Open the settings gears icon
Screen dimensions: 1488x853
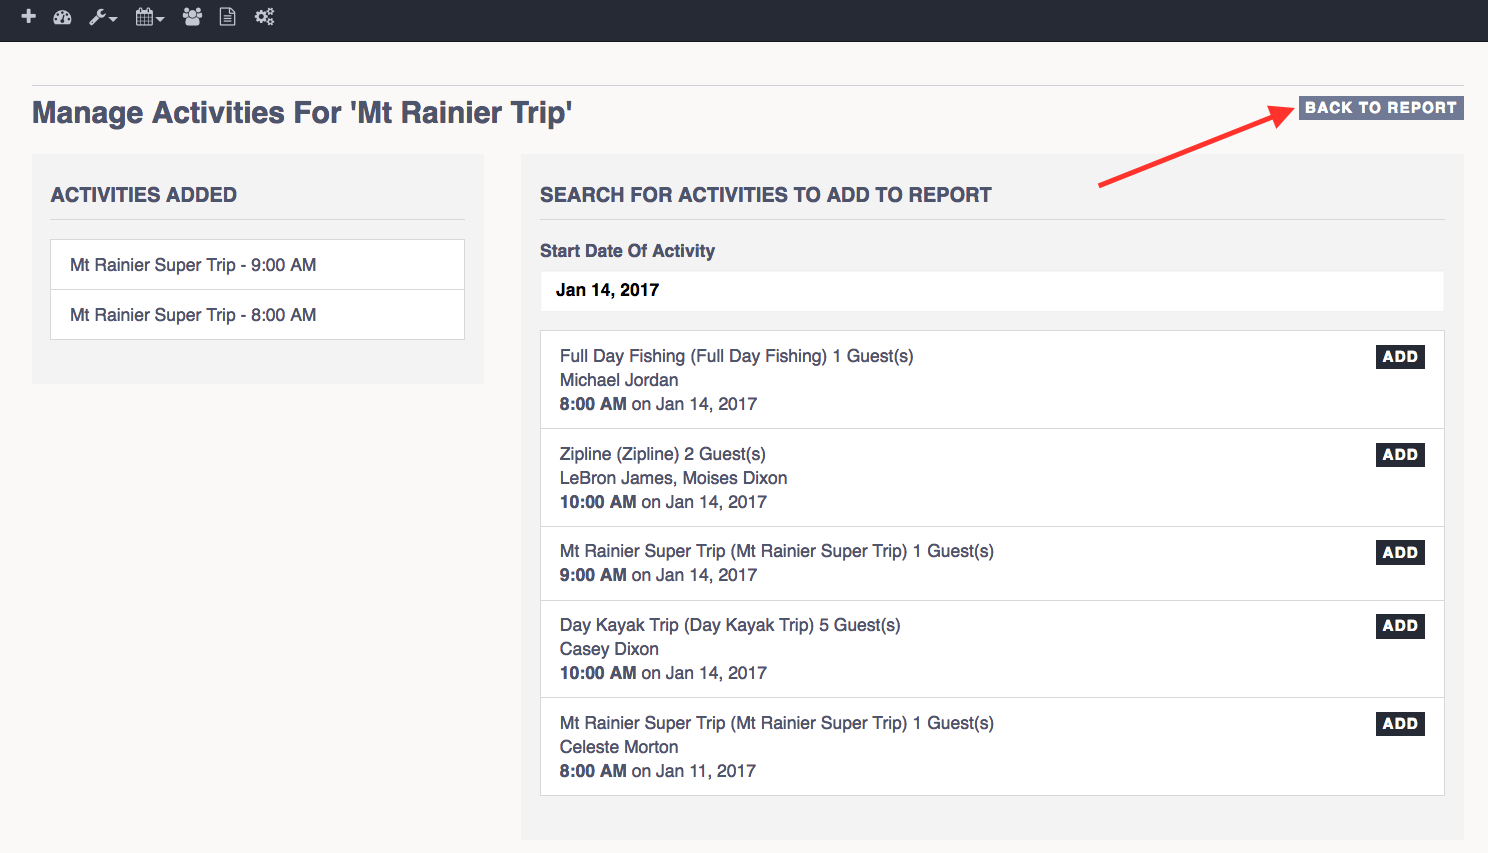coord(263,16)
